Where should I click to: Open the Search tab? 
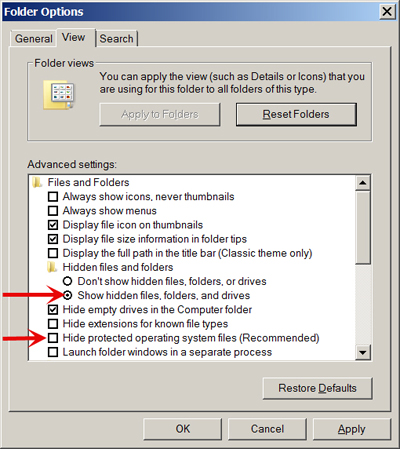point(117,39)
